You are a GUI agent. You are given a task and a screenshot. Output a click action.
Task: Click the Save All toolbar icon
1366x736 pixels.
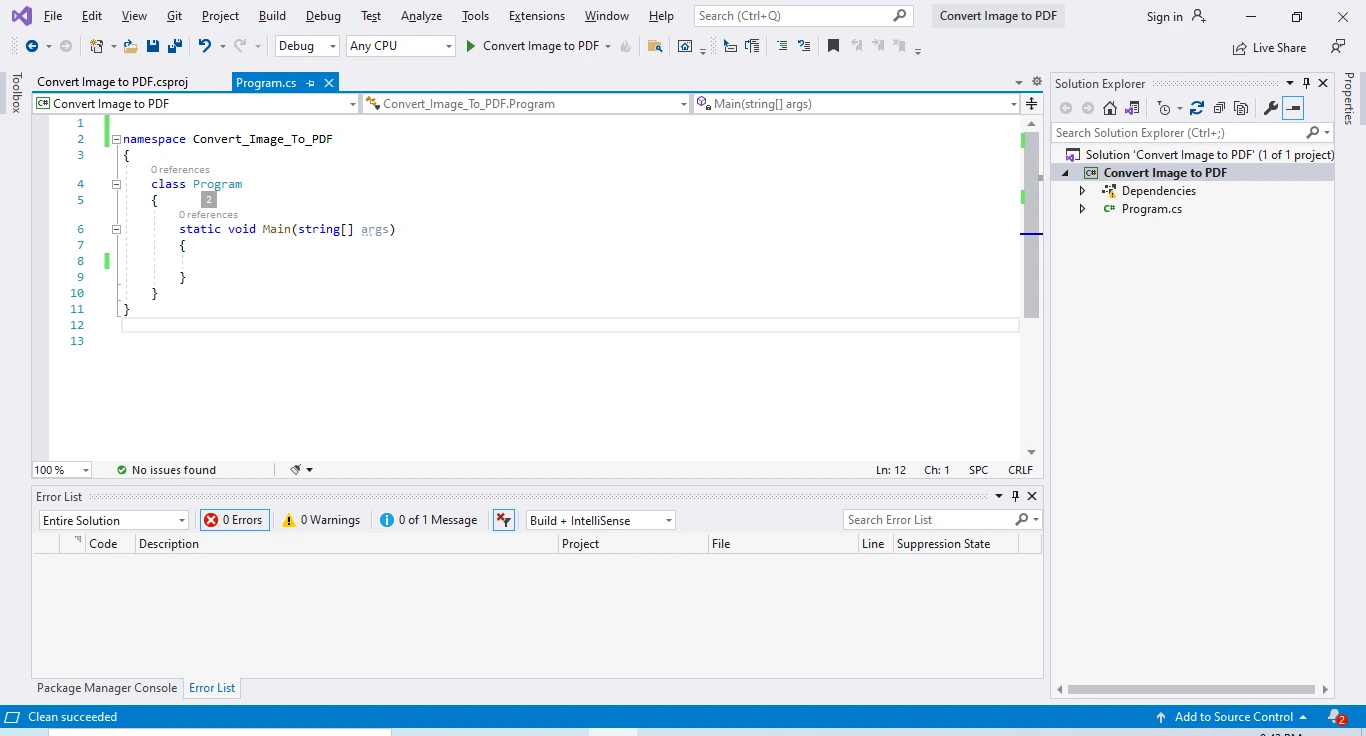[x=174, y=46]
